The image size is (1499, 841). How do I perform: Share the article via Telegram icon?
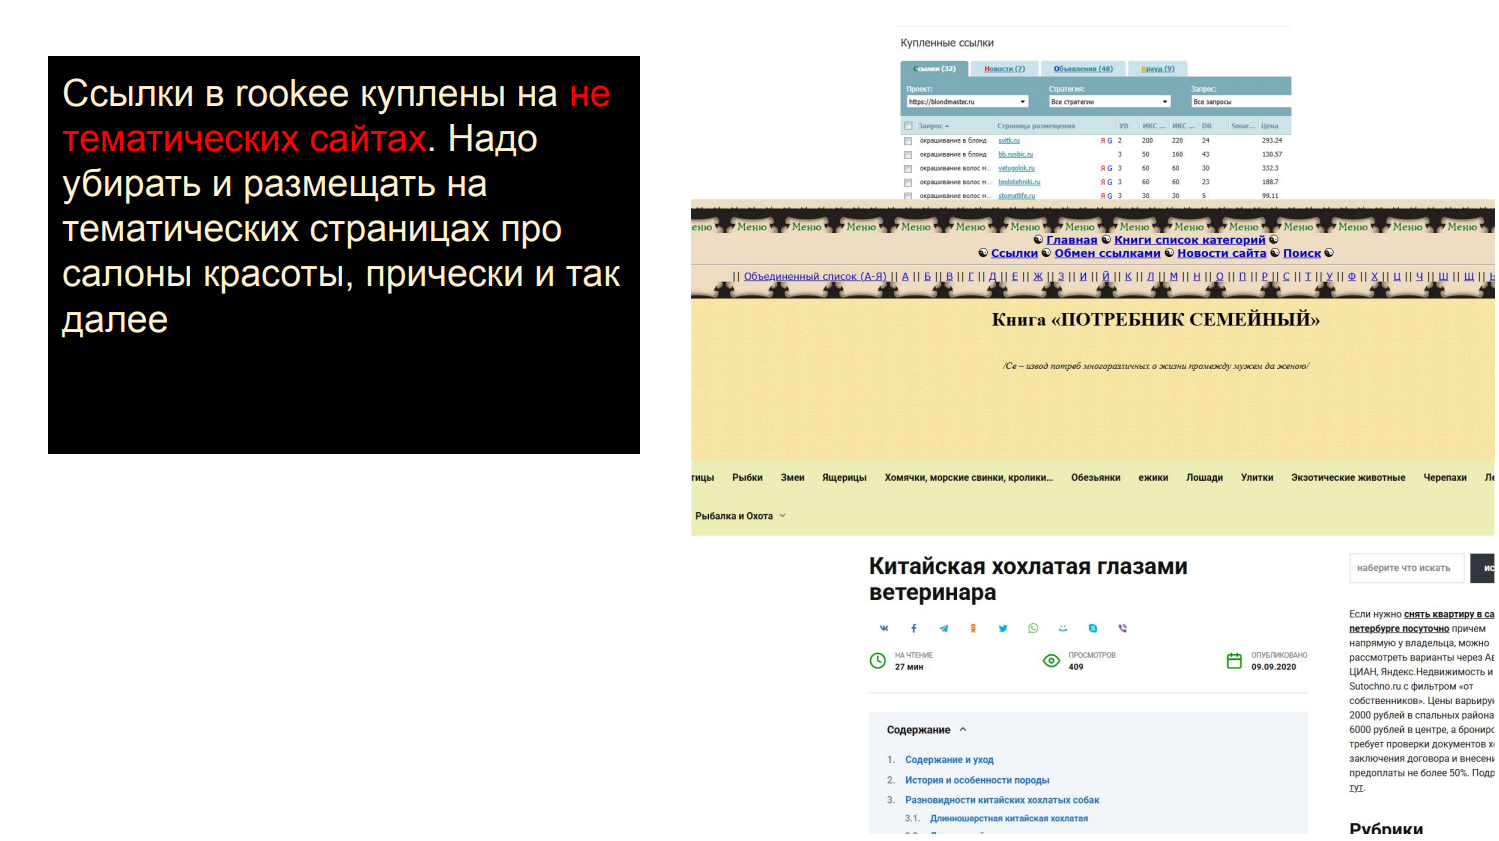point(943,629)
